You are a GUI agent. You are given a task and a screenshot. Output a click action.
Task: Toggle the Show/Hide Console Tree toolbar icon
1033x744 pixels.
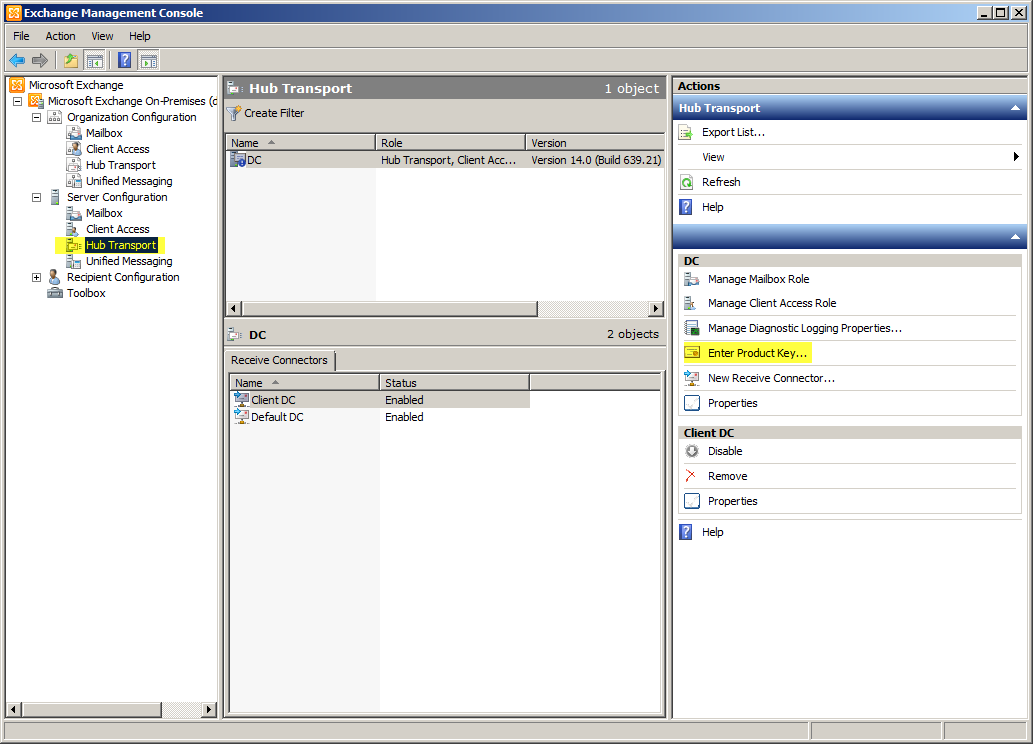(x=95, y=61)
